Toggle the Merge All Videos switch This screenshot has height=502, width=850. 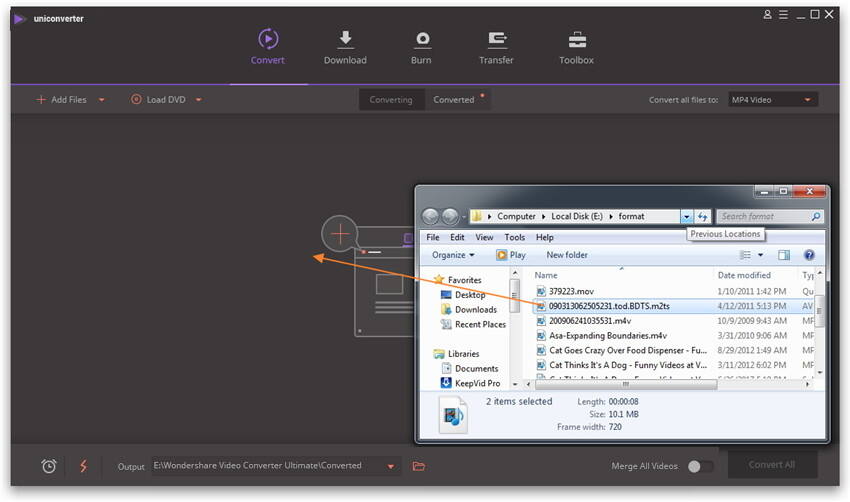[x=700, y=466]
